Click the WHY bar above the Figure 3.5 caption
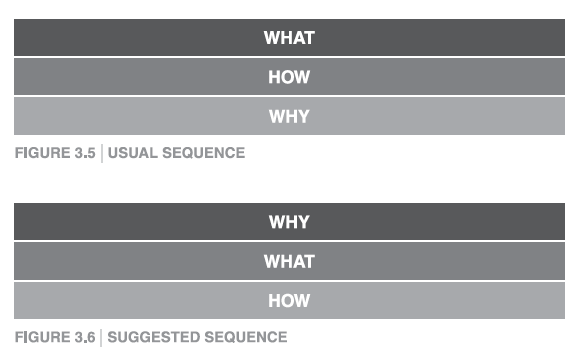Viewport: 582px width, 361px height. tap(289, 116)
